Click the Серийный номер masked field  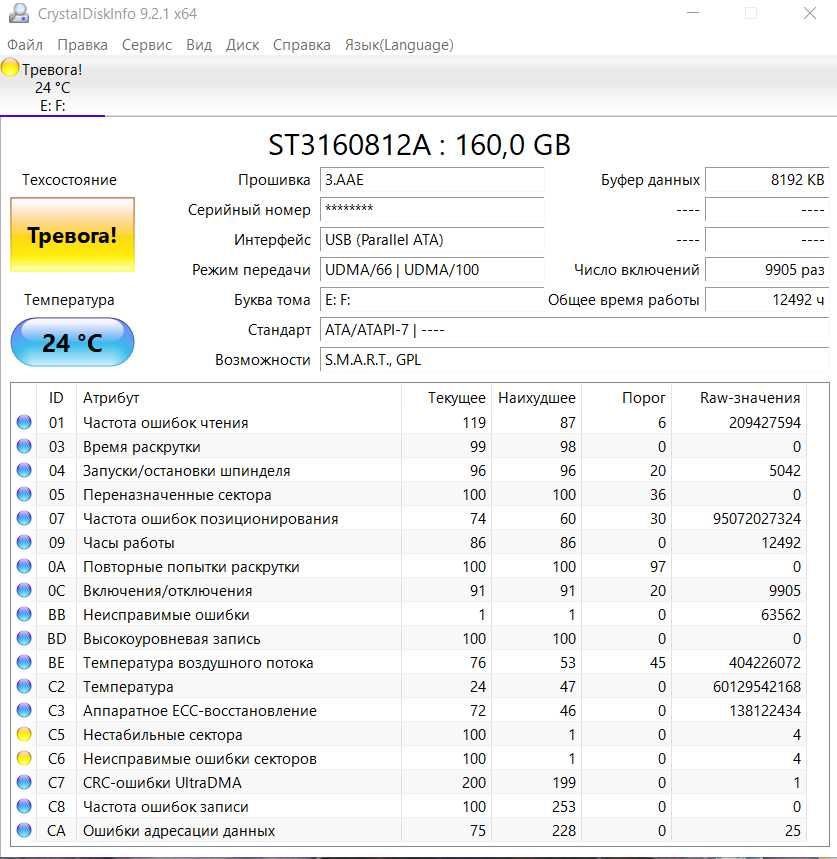432,210
